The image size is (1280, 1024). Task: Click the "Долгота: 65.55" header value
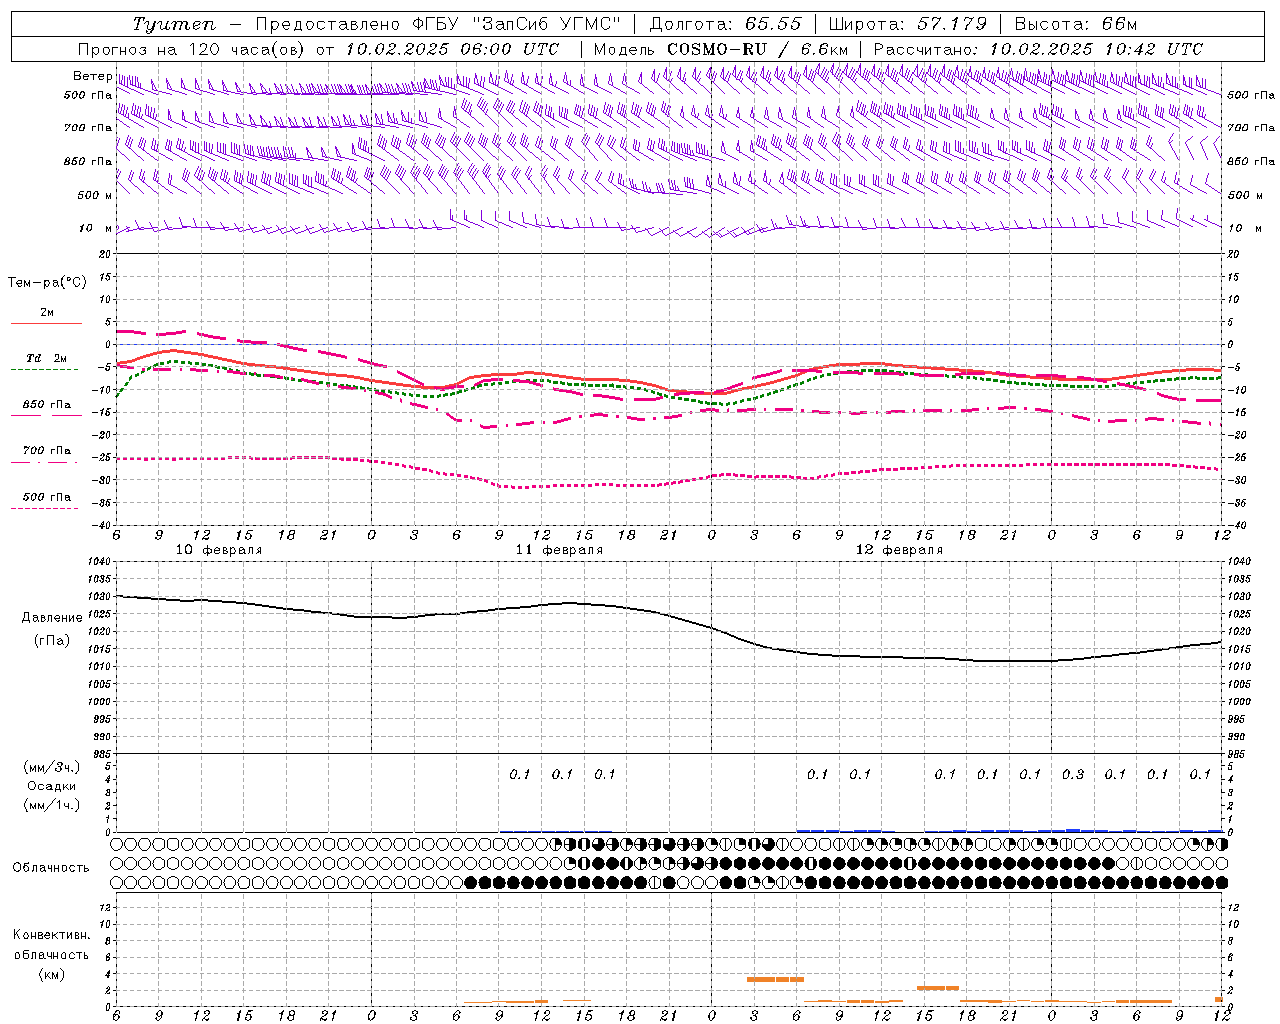(726, 24)
